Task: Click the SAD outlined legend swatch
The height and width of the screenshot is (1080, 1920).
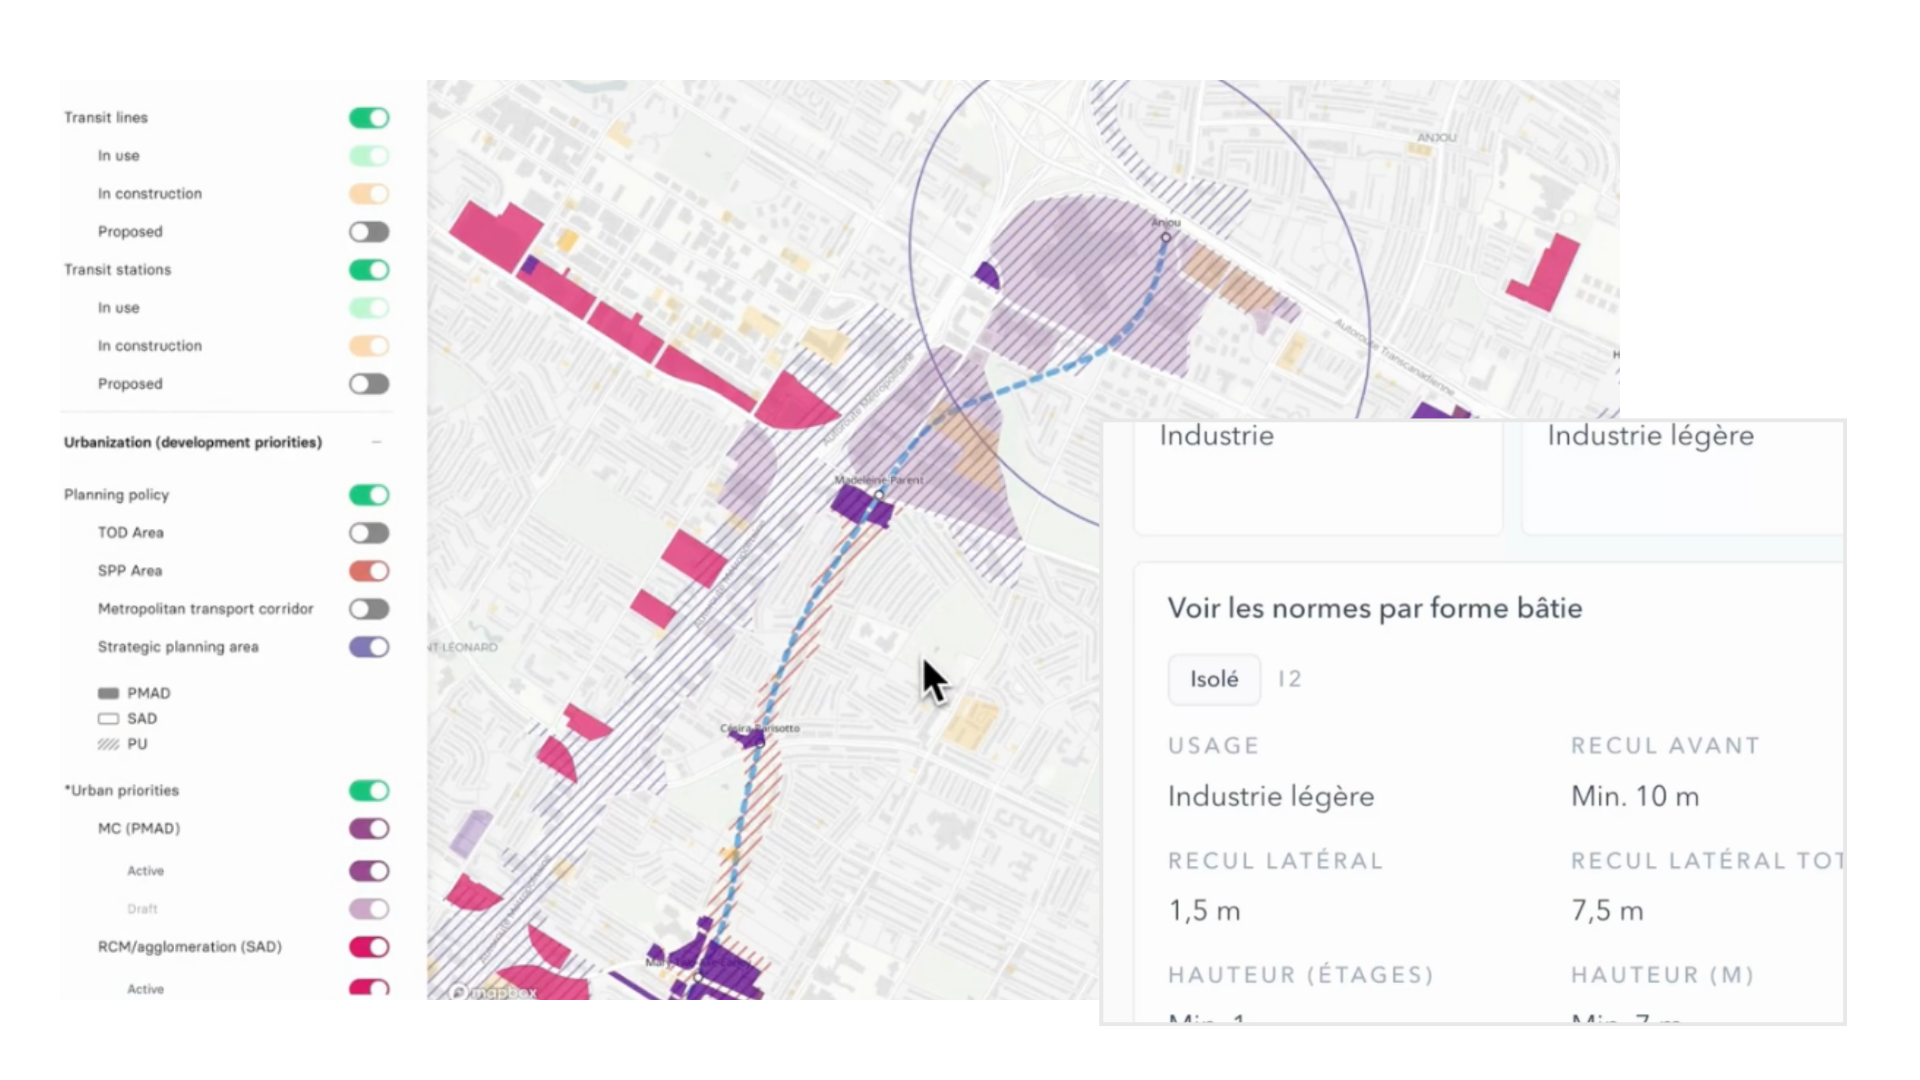Action: 108,719
